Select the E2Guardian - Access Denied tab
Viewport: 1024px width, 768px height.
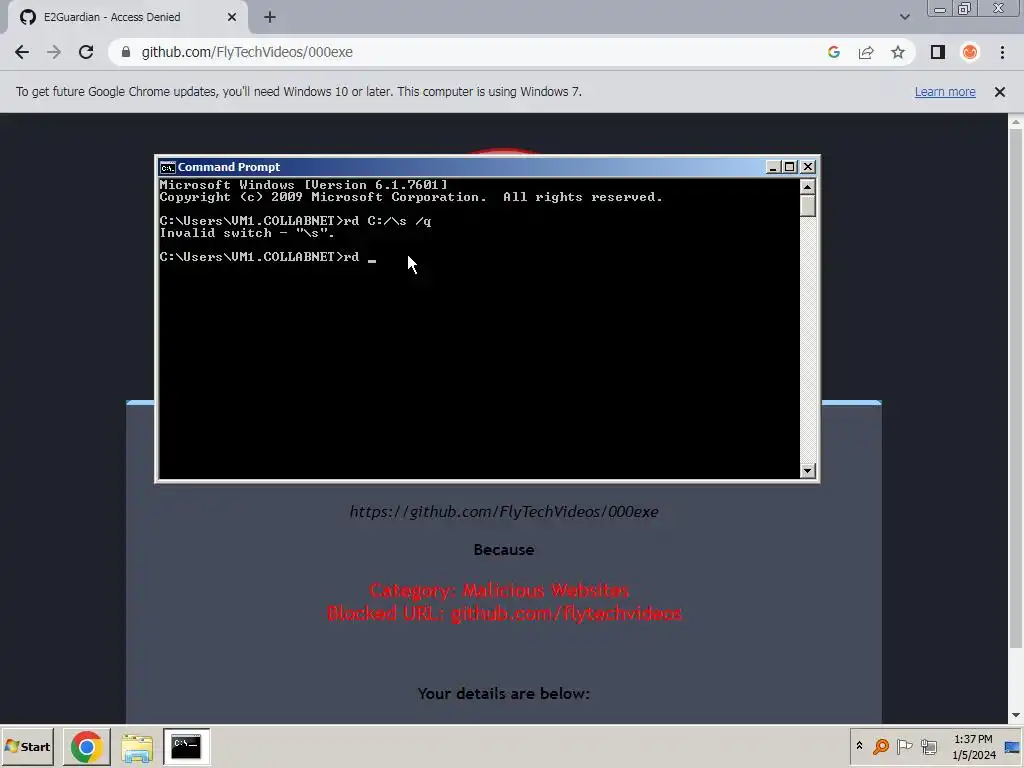(127, 17)
